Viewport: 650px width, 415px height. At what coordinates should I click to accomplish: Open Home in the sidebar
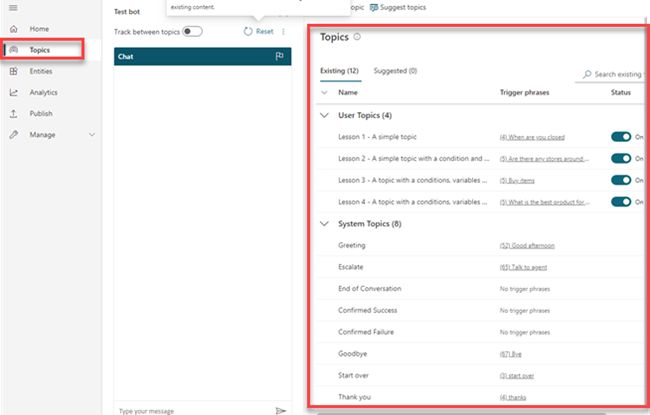click(39, 29)
